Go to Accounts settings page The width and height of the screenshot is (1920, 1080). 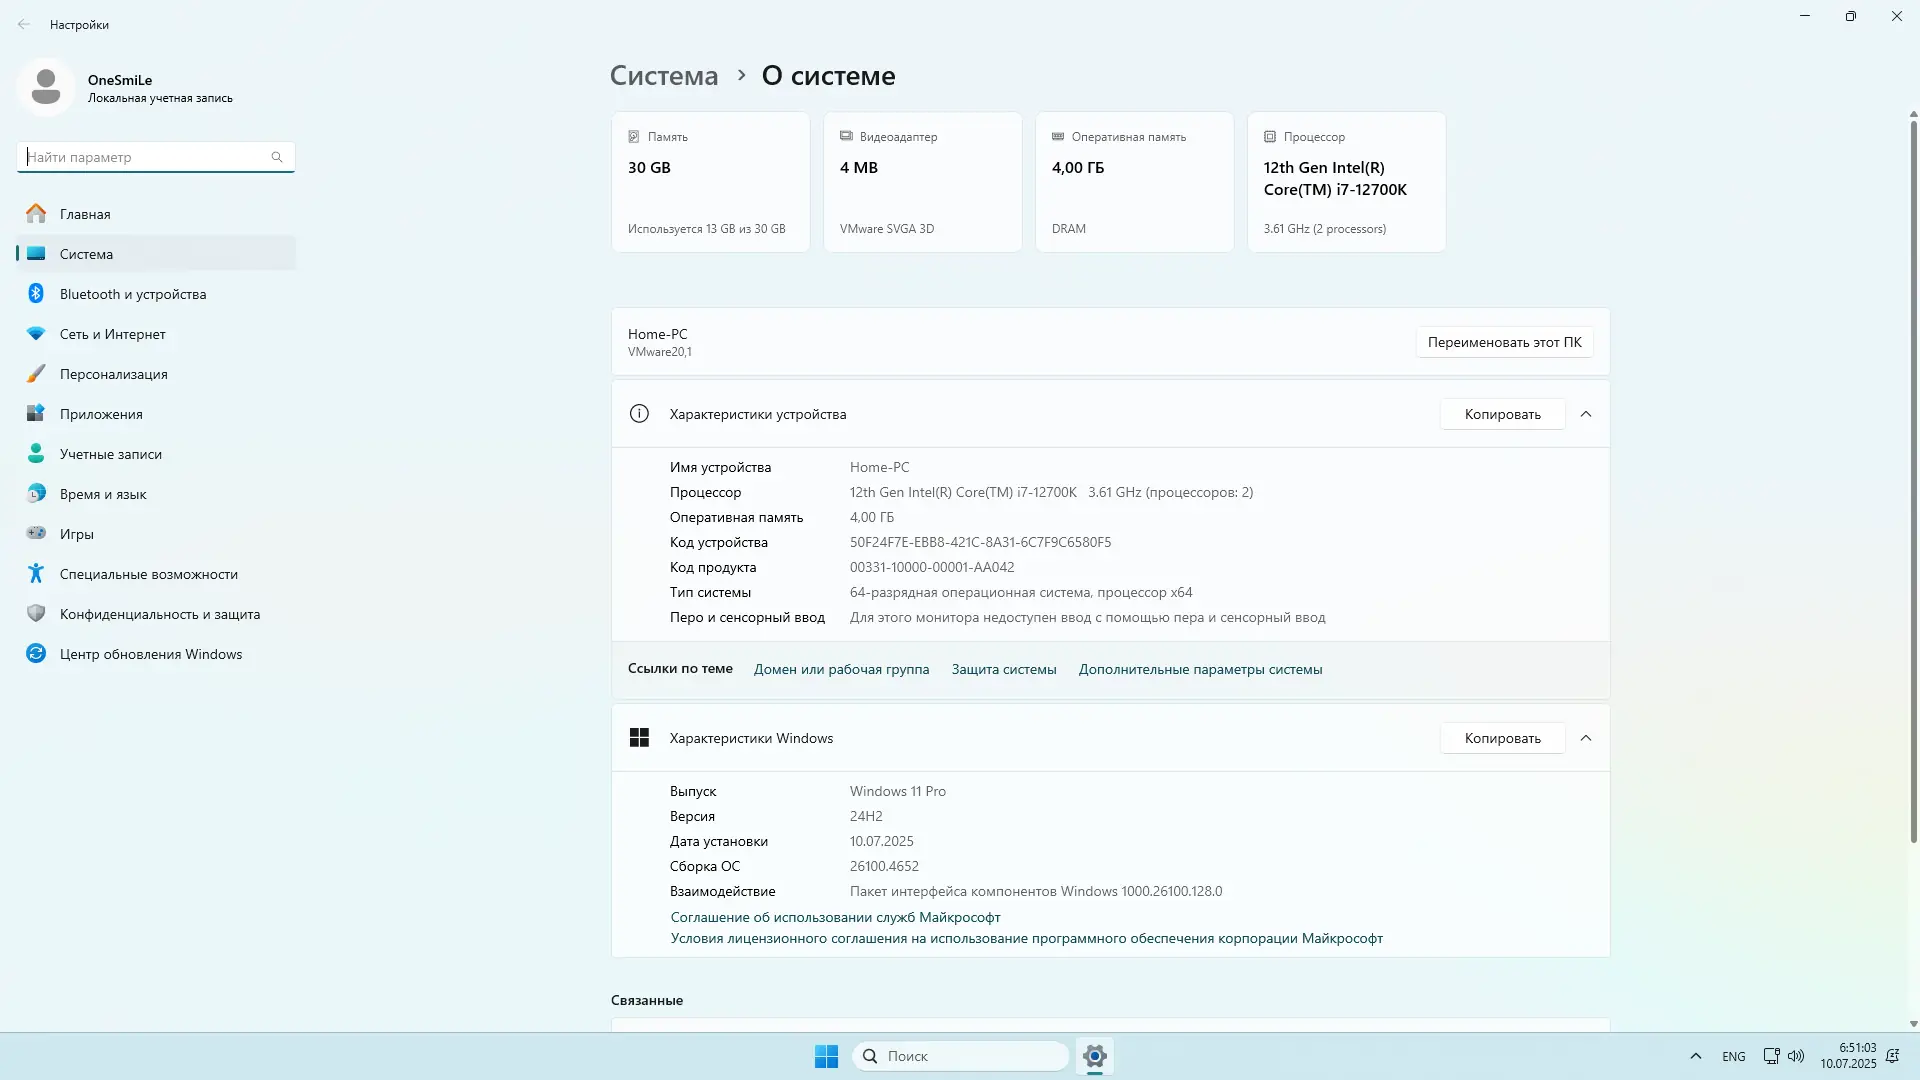[x=110, y=454]
